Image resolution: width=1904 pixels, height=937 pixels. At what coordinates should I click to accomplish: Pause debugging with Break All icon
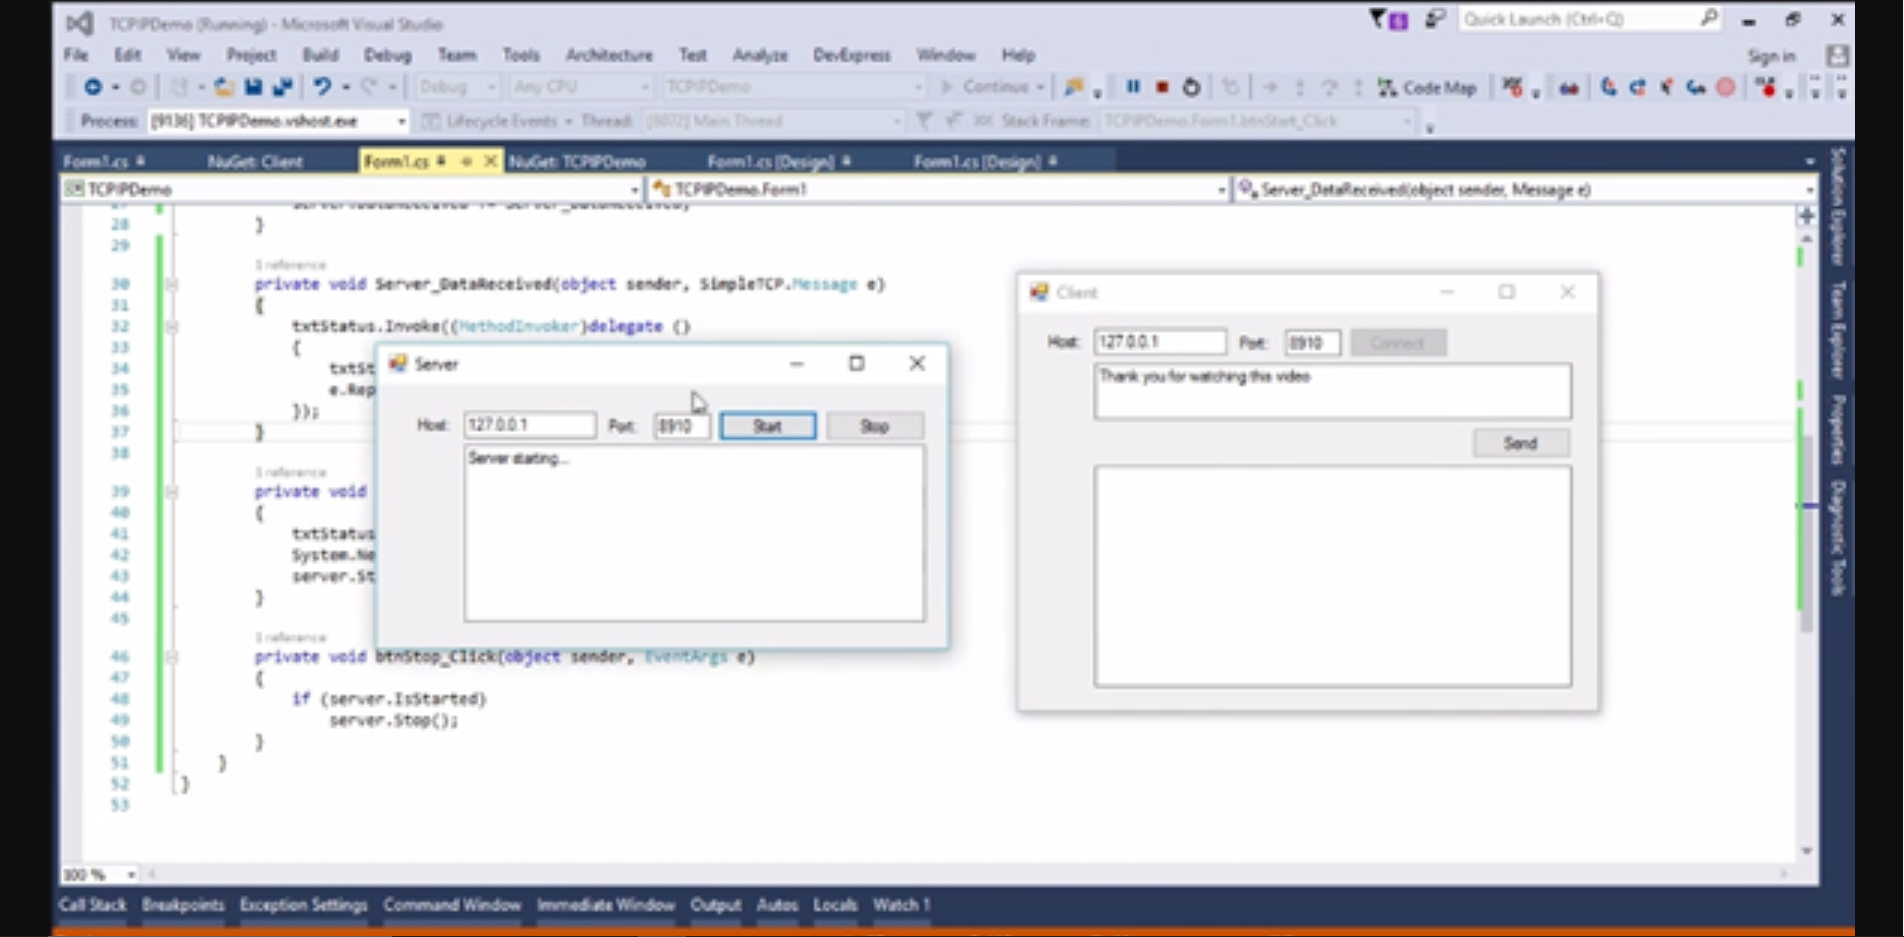1133,87
